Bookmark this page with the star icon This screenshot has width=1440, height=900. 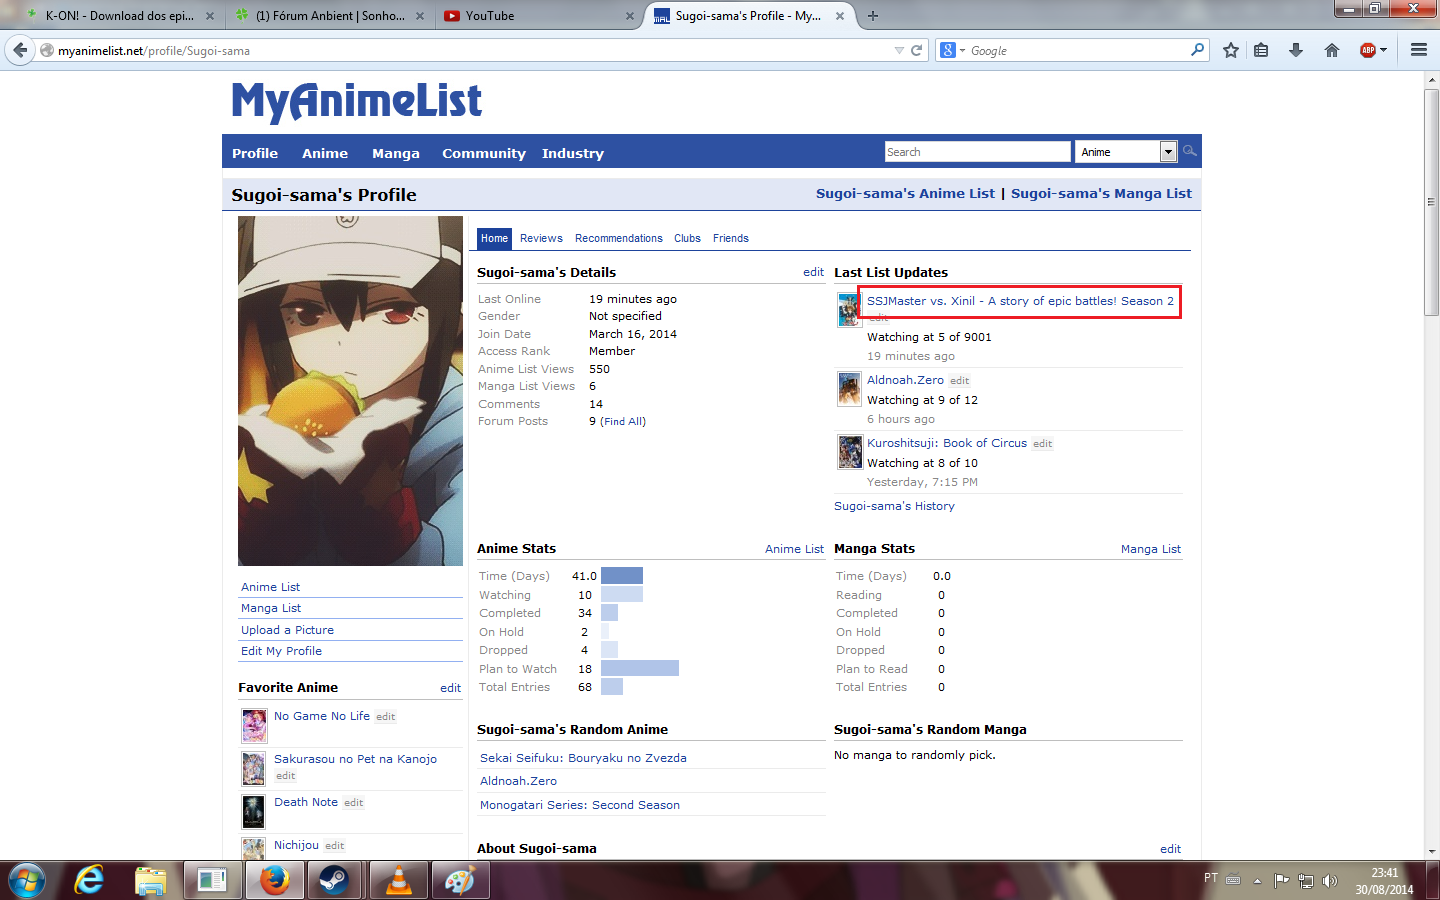(x=1231, y=50)
